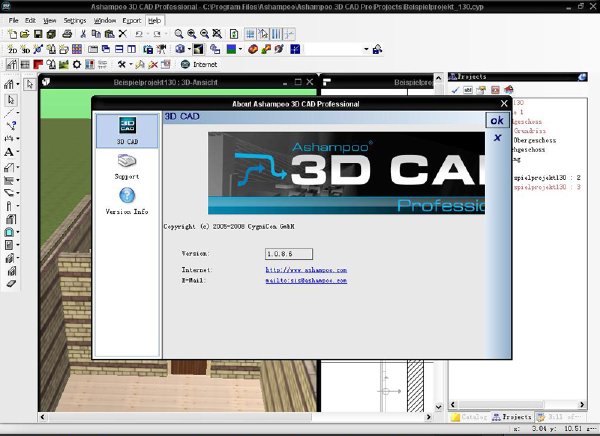Viewport: 600px width, 436px height.
Task: Select Version Info in About sidebar
Action: (x=127, y=201)
